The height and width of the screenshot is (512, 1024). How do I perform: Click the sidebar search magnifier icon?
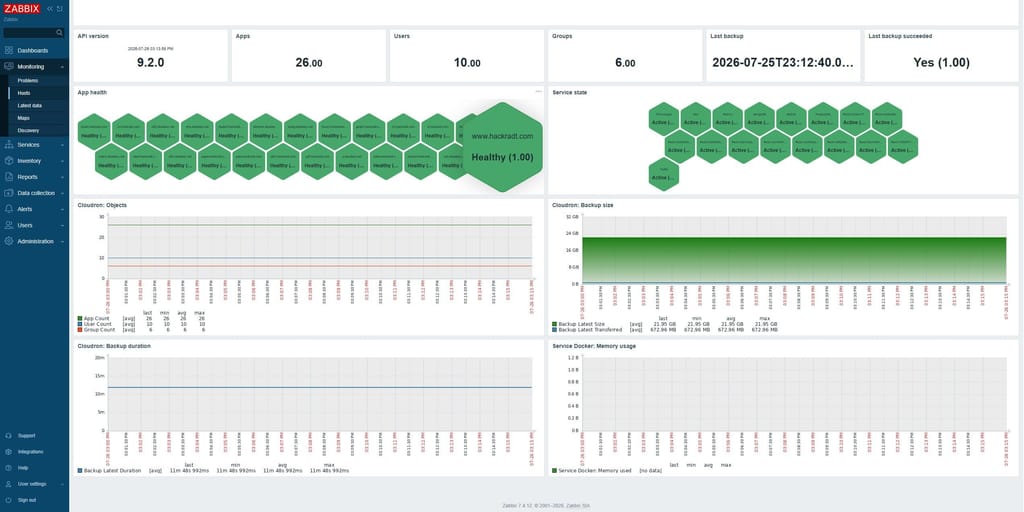coord(59,33)
